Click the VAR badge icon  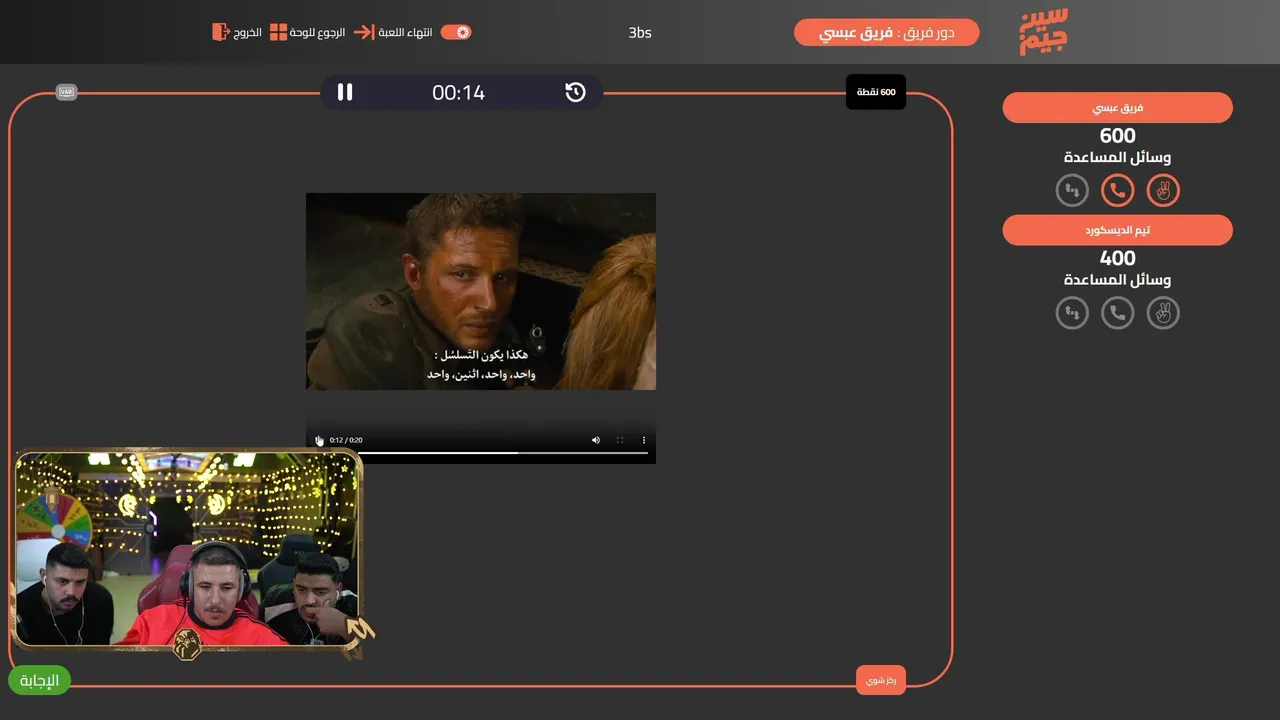tap(67, 92)
